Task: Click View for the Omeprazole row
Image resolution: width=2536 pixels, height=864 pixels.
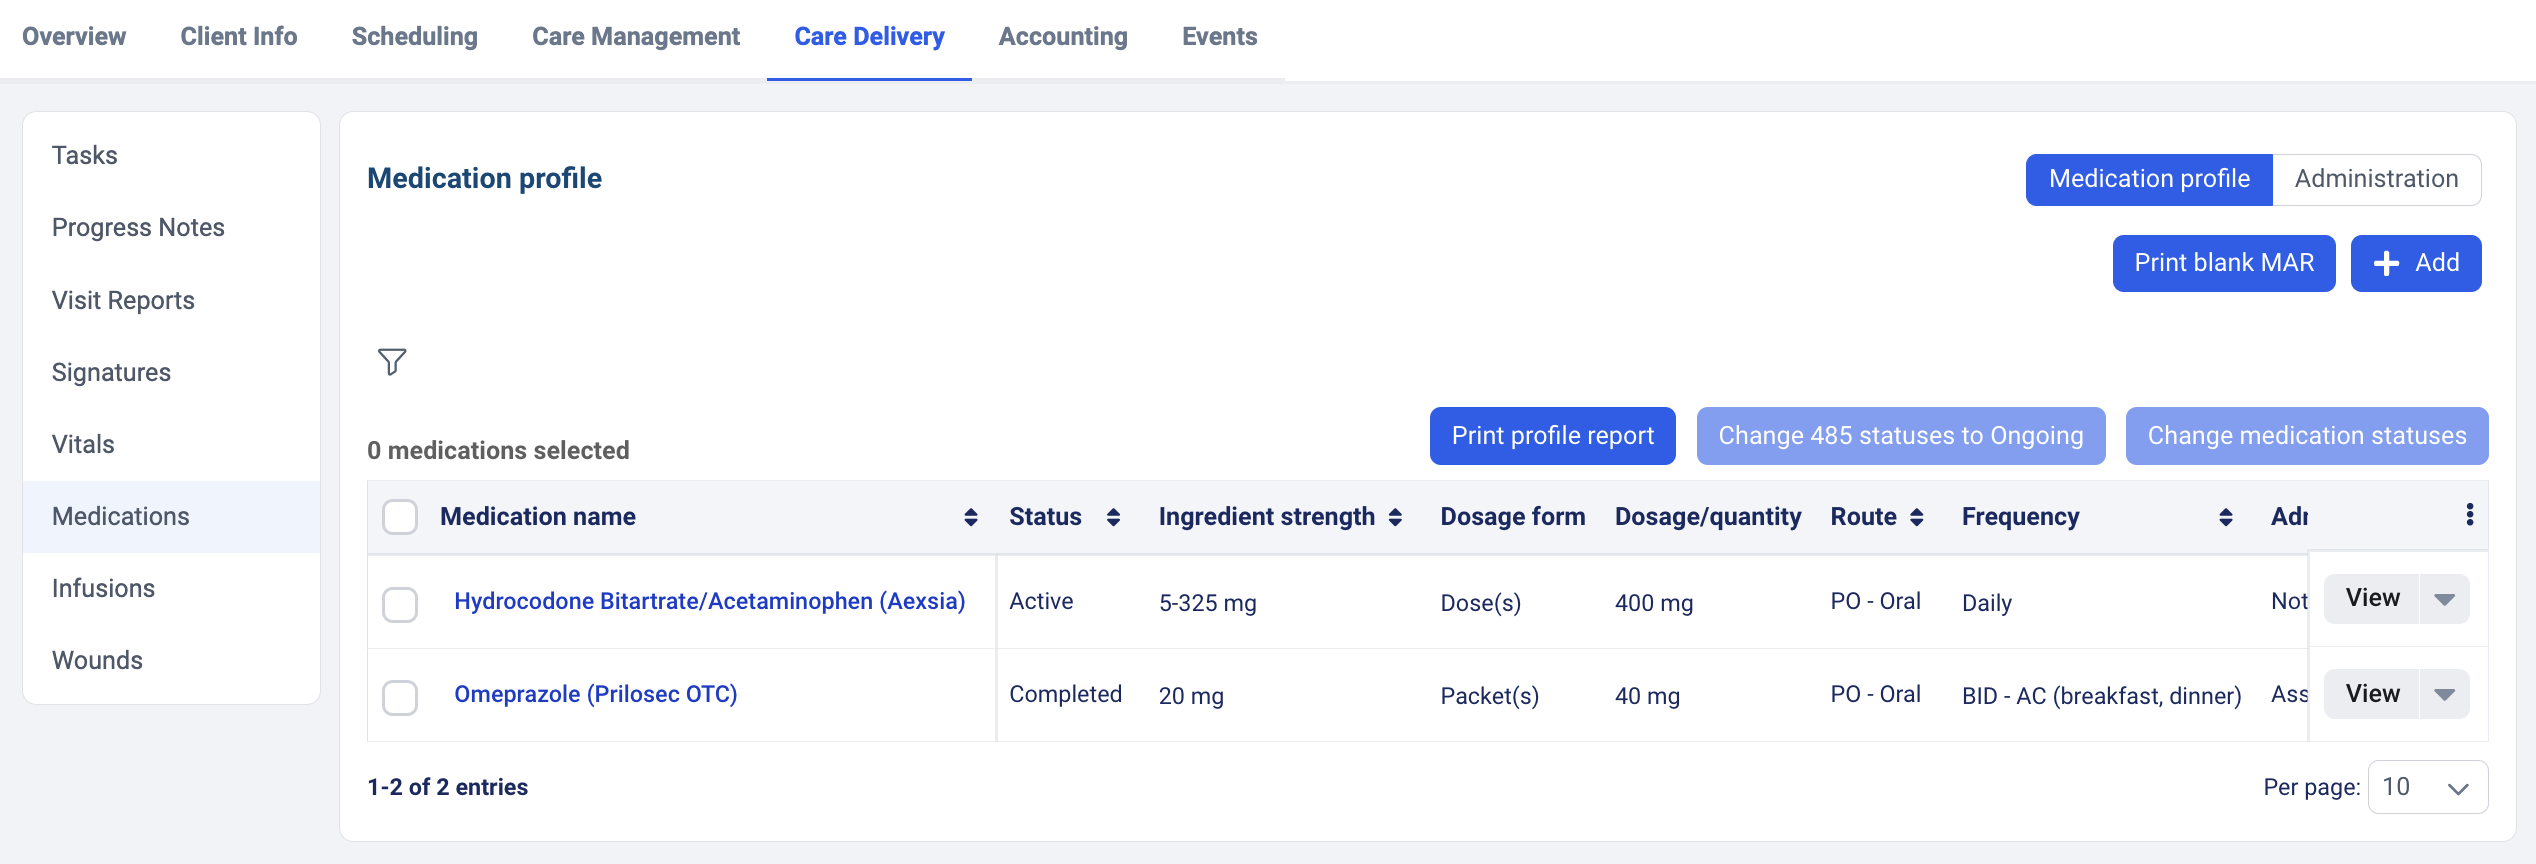Action: (x=2372, y=694)
